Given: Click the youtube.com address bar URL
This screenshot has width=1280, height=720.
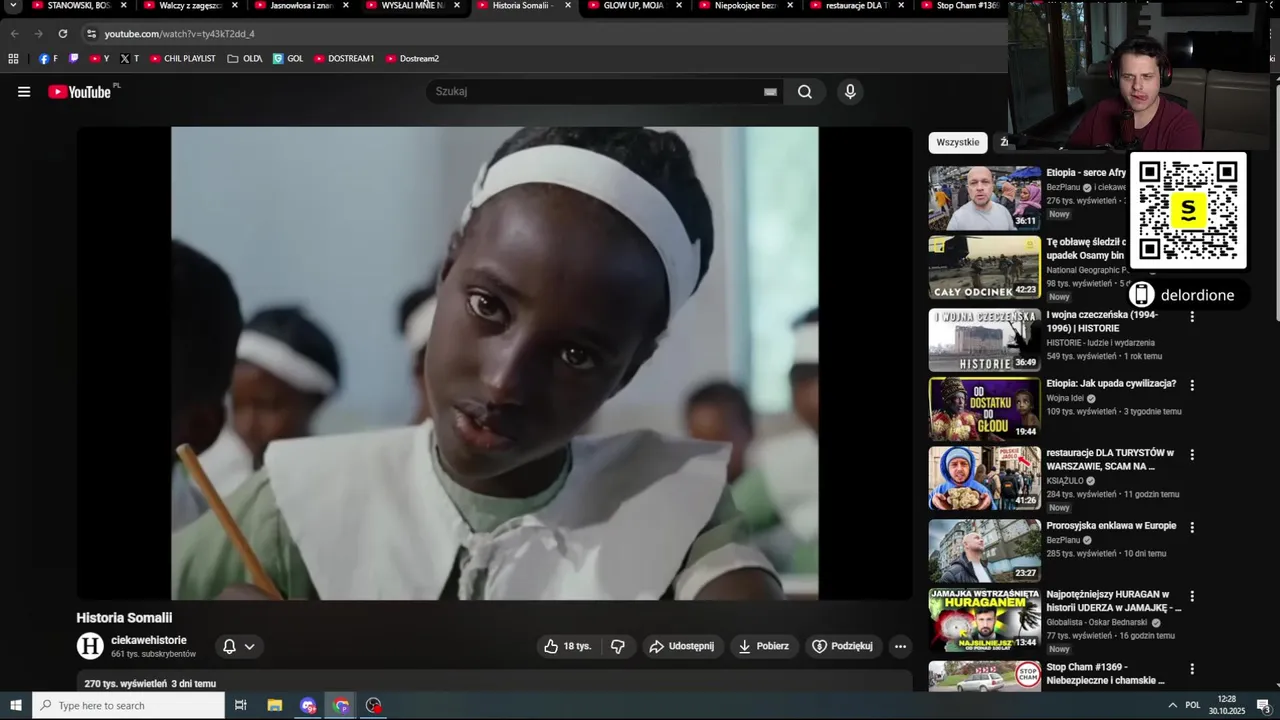Looking at the screenshot, I should [x=180, y=33].
